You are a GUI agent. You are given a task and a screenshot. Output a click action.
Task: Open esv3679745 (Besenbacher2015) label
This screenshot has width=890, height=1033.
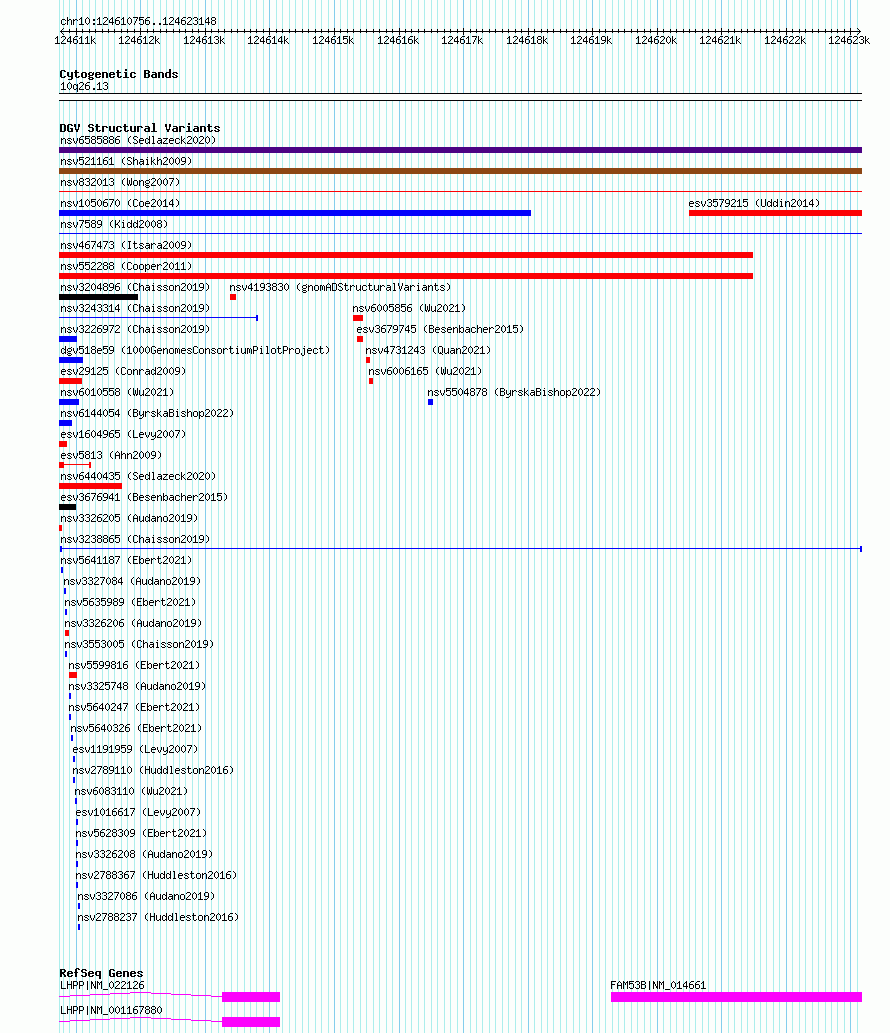tap(440, 330)
